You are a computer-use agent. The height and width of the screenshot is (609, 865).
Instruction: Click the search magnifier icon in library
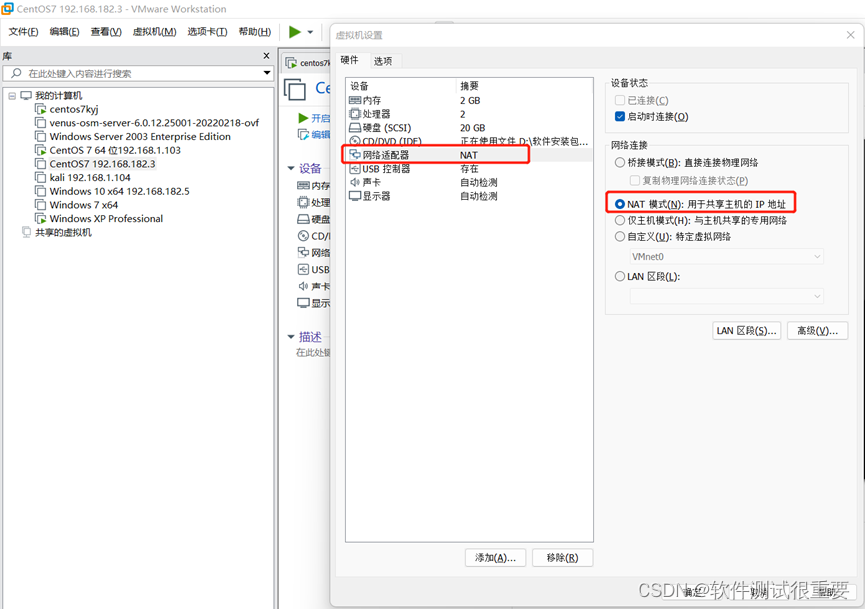click(17, 73)
